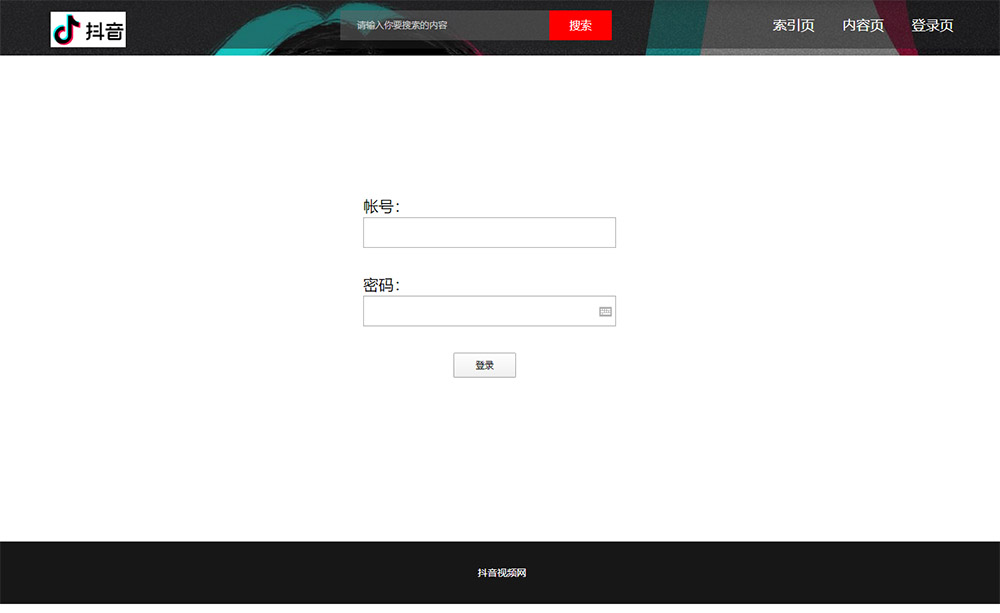Screen dimensions: 1000x613
Task: Click the keyboard icon in password field
Action: (x=605, y=311)
